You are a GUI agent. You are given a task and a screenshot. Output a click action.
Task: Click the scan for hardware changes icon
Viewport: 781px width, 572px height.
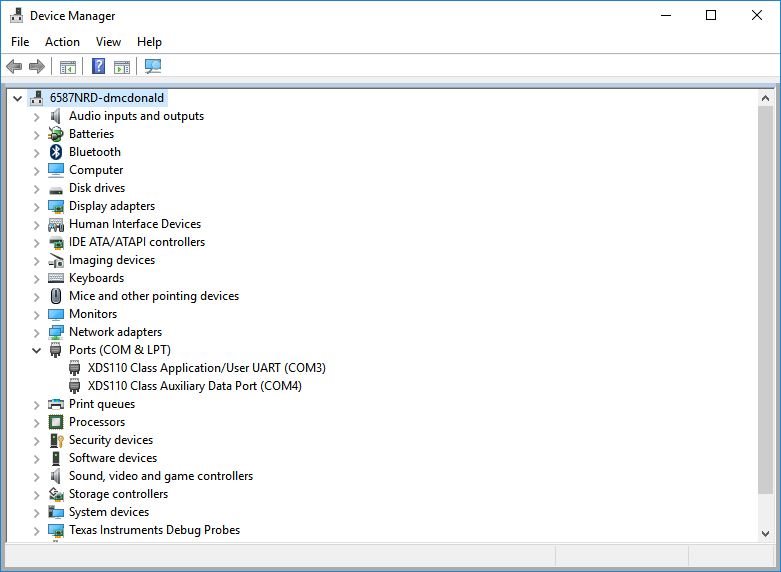click(153, 66)
